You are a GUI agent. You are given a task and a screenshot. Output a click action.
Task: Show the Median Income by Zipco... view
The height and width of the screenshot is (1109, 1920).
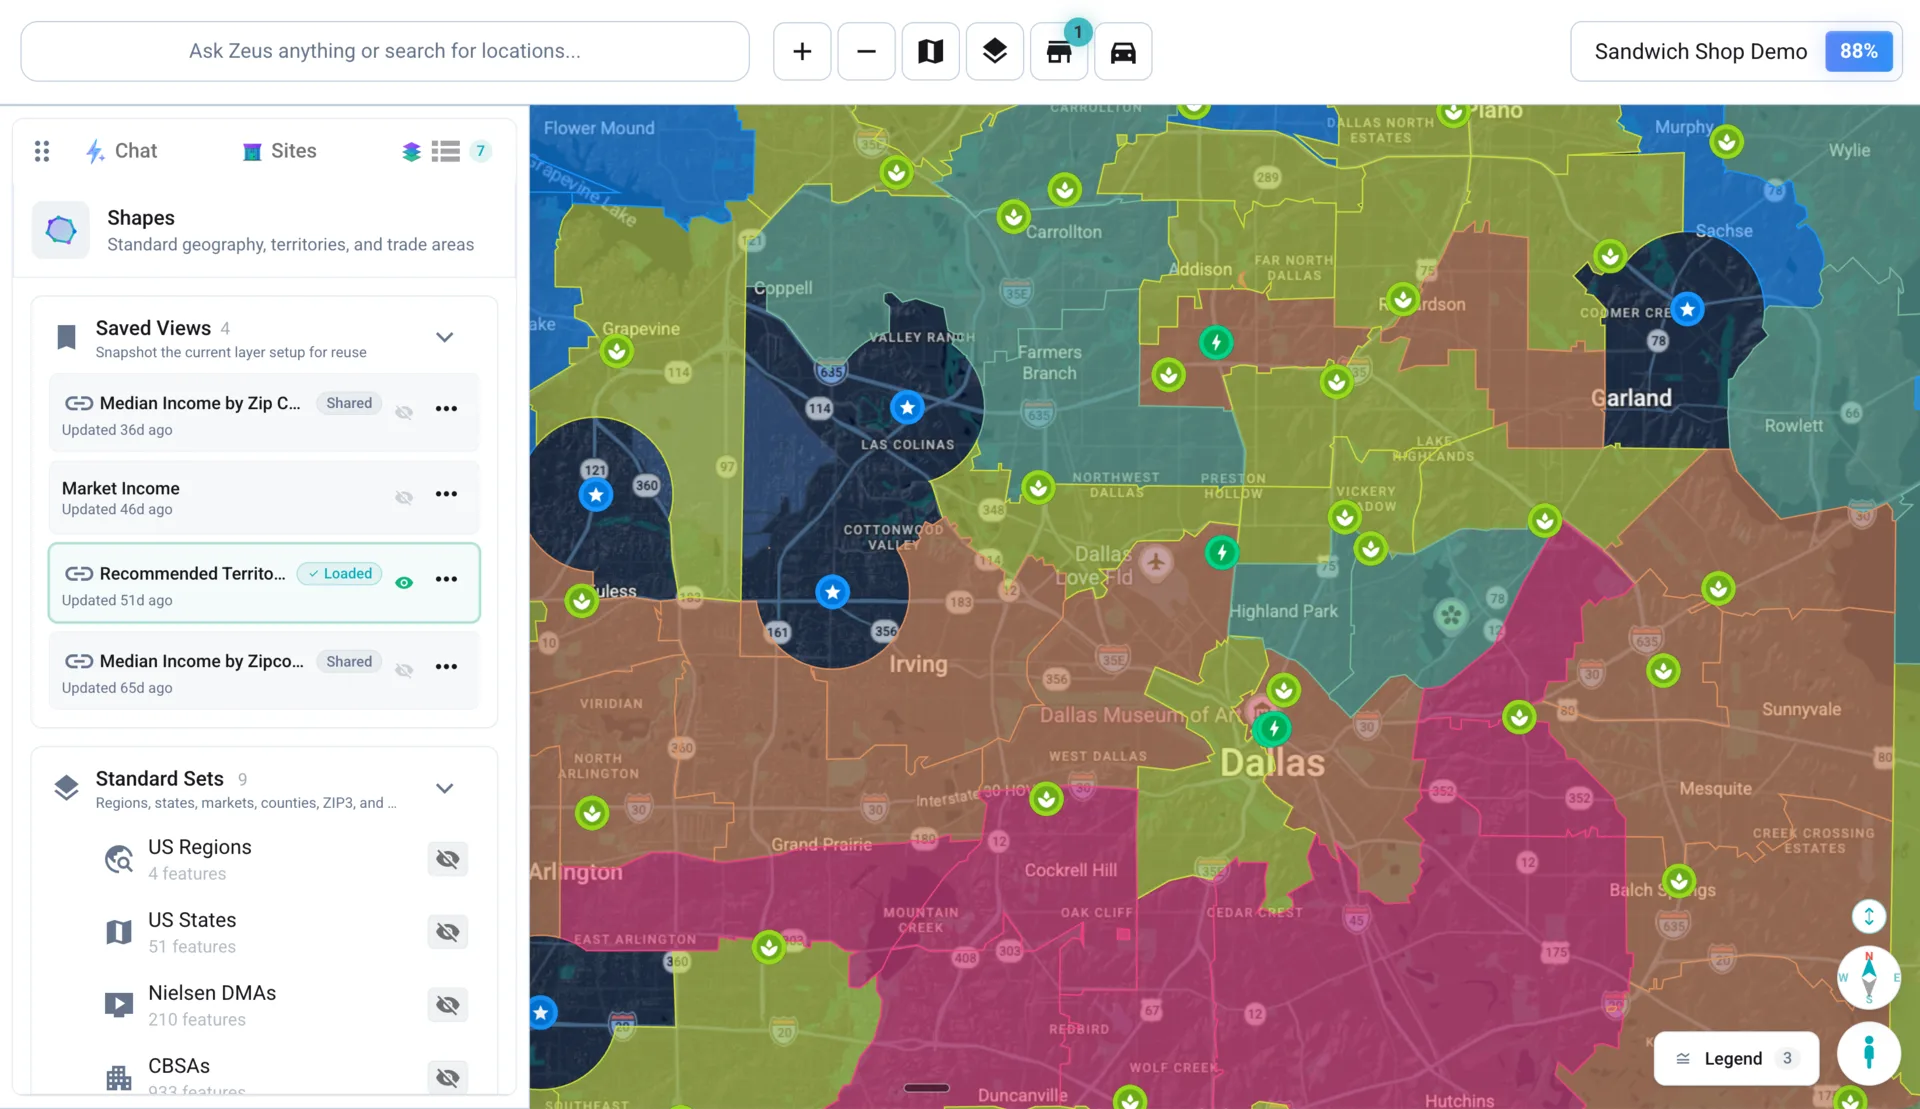(404, 670)
